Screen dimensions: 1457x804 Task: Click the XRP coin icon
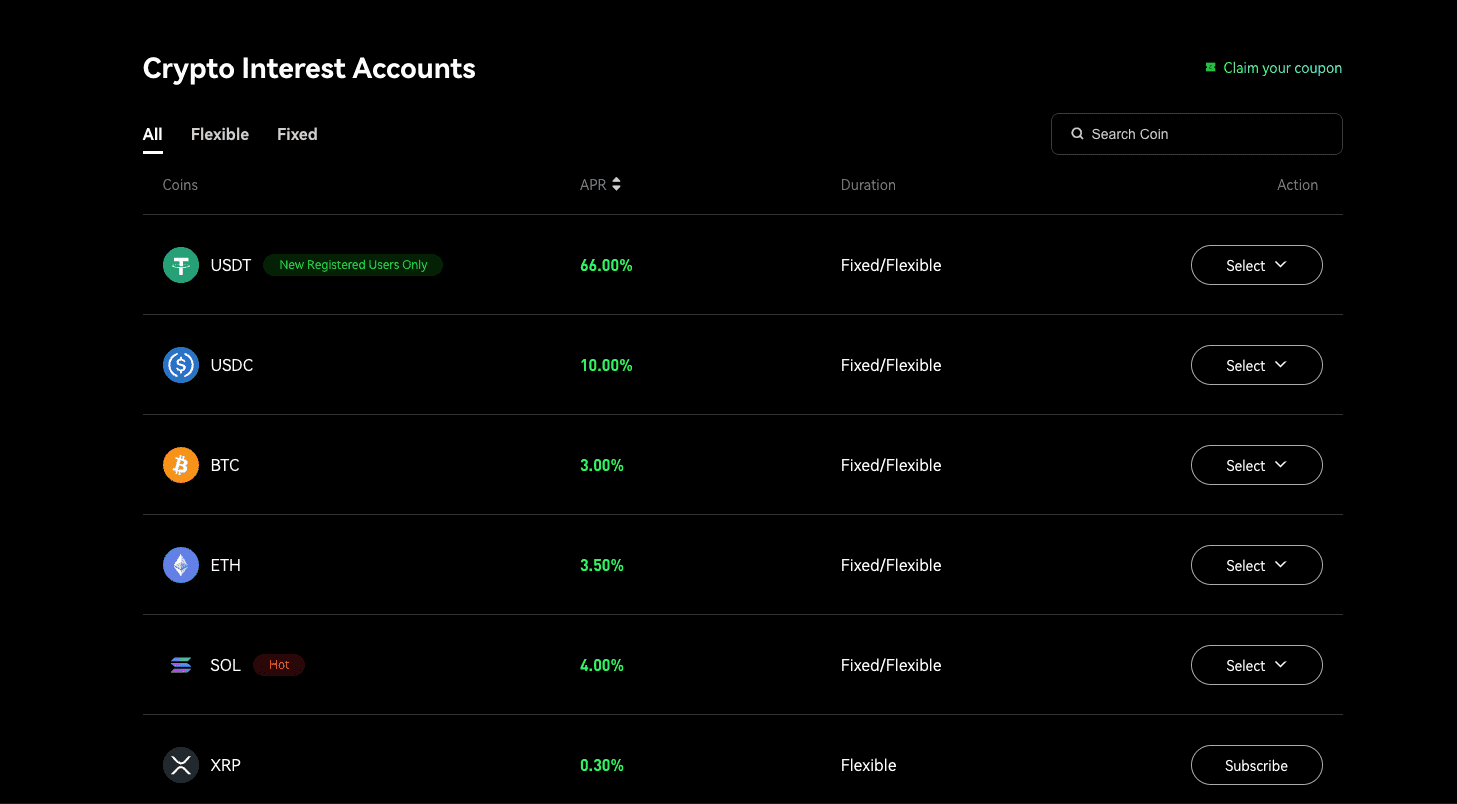(181, 764)
